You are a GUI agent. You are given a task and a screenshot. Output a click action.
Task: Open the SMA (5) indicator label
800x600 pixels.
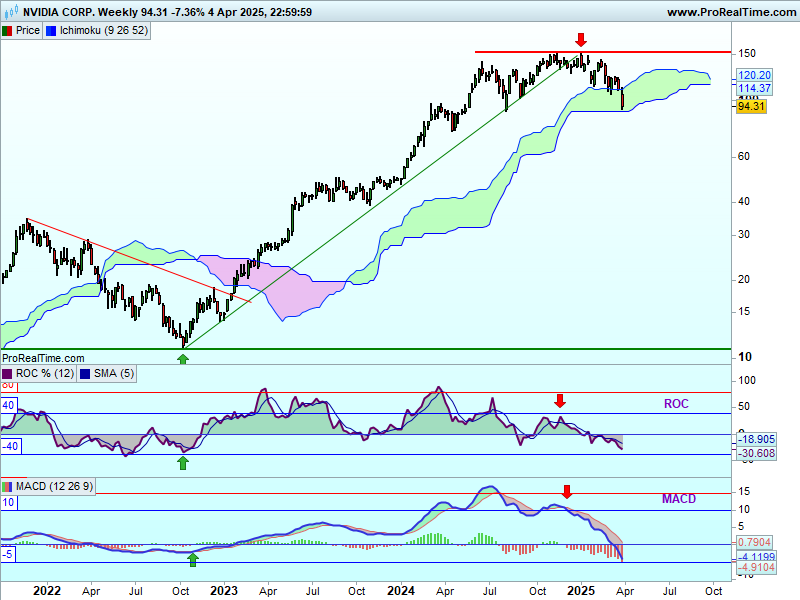click(x=114, y=373)
